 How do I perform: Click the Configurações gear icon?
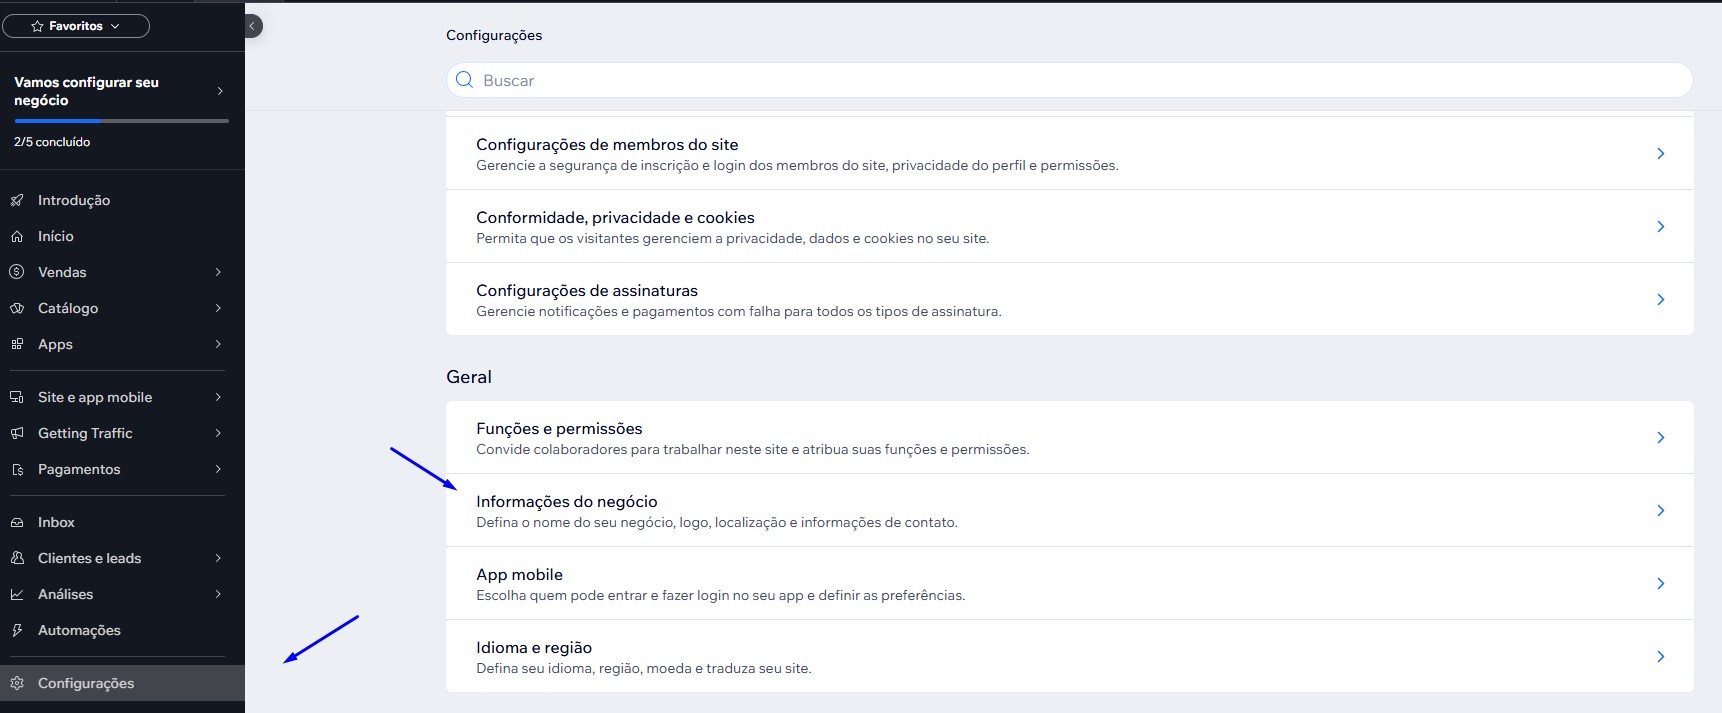tap(17, 683)
